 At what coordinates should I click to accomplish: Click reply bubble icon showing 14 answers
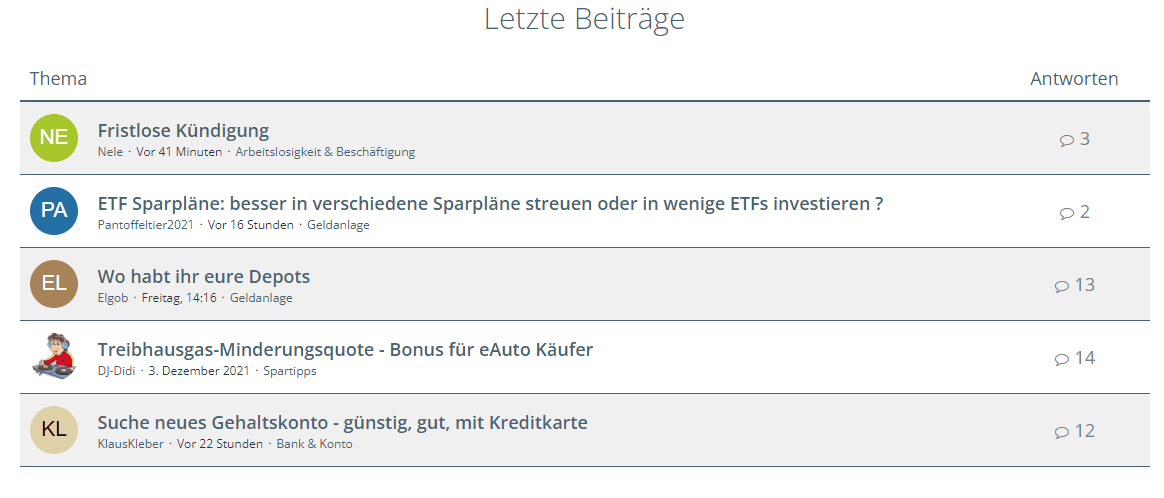tap(1061, 359)
